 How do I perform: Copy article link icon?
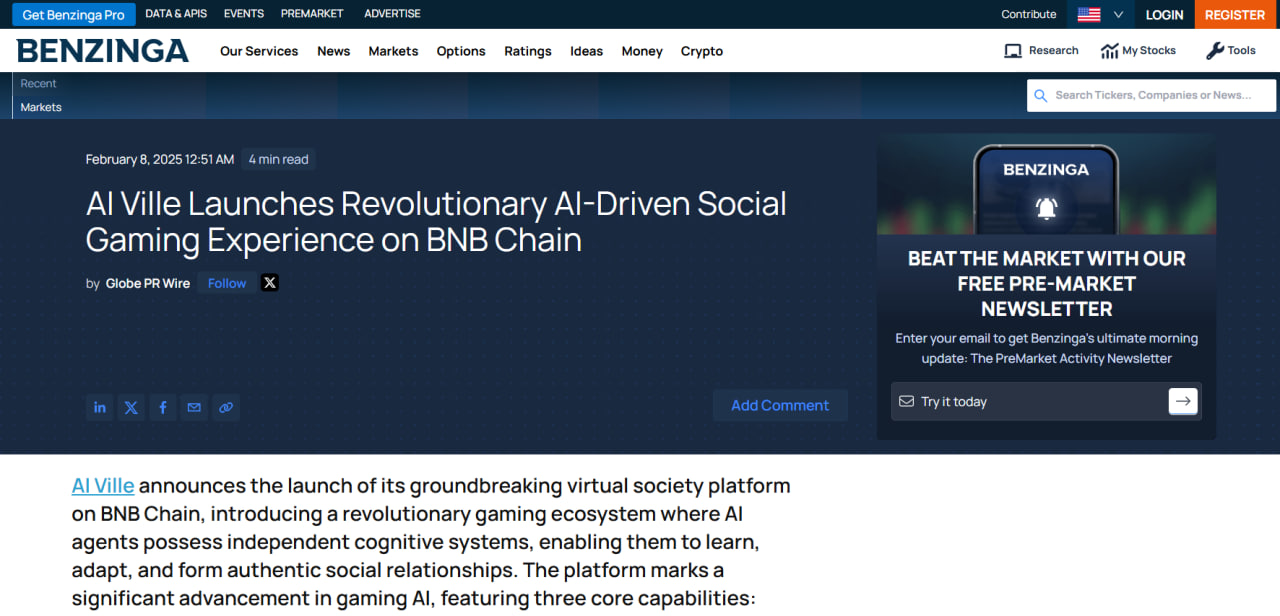[x=226, y=407]
